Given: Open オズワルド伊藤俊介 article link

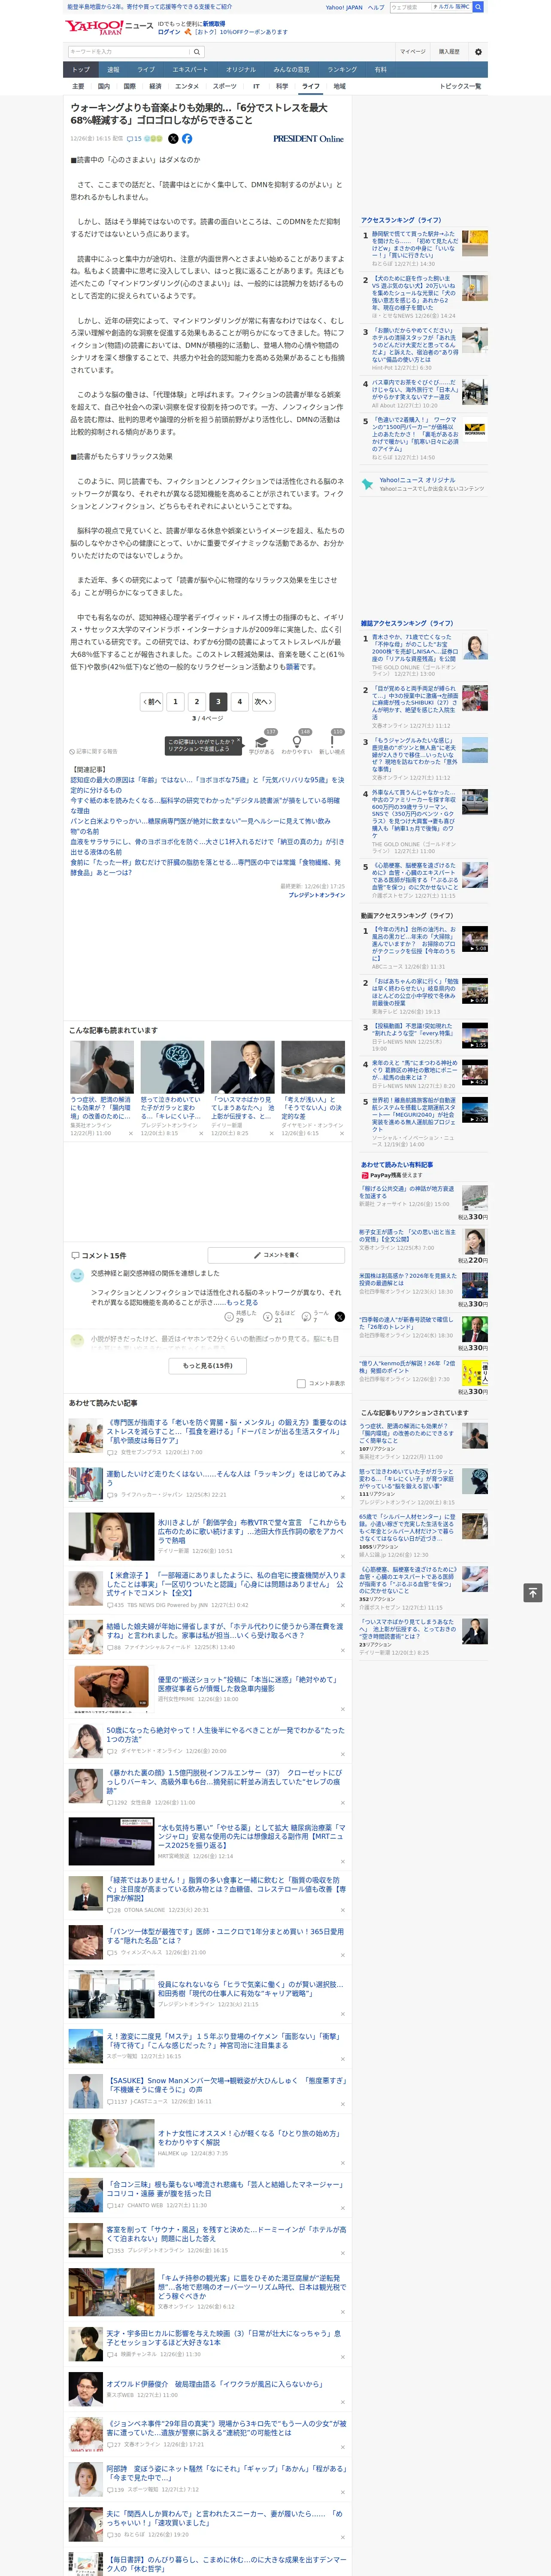Looking at the screenshot, I should 215,2384.
